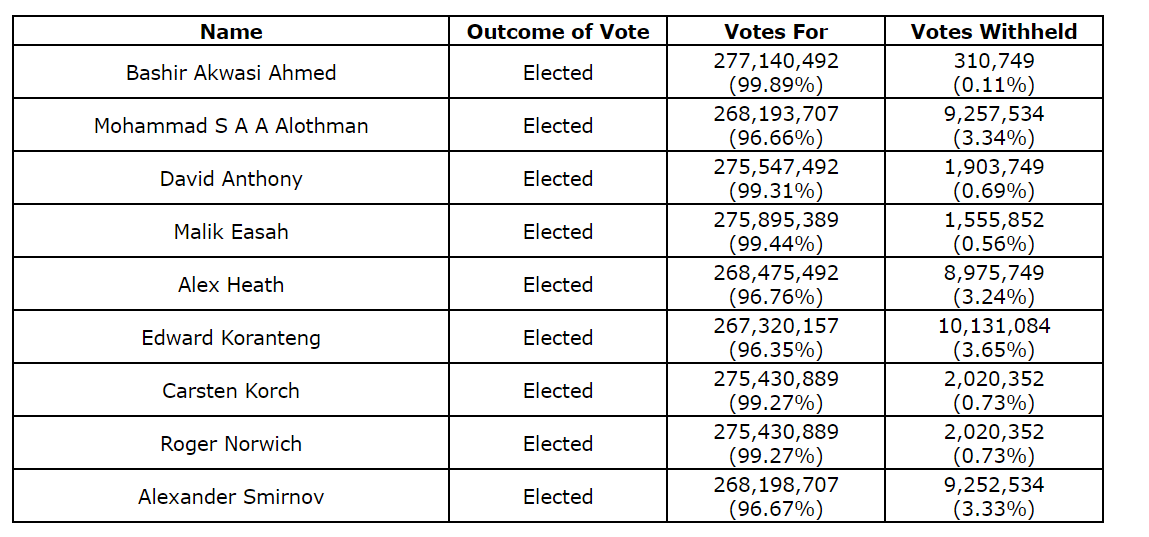1149x537 pixels.
Task: Select Edward Koranteng in the table
Action: tap(231, 337)
